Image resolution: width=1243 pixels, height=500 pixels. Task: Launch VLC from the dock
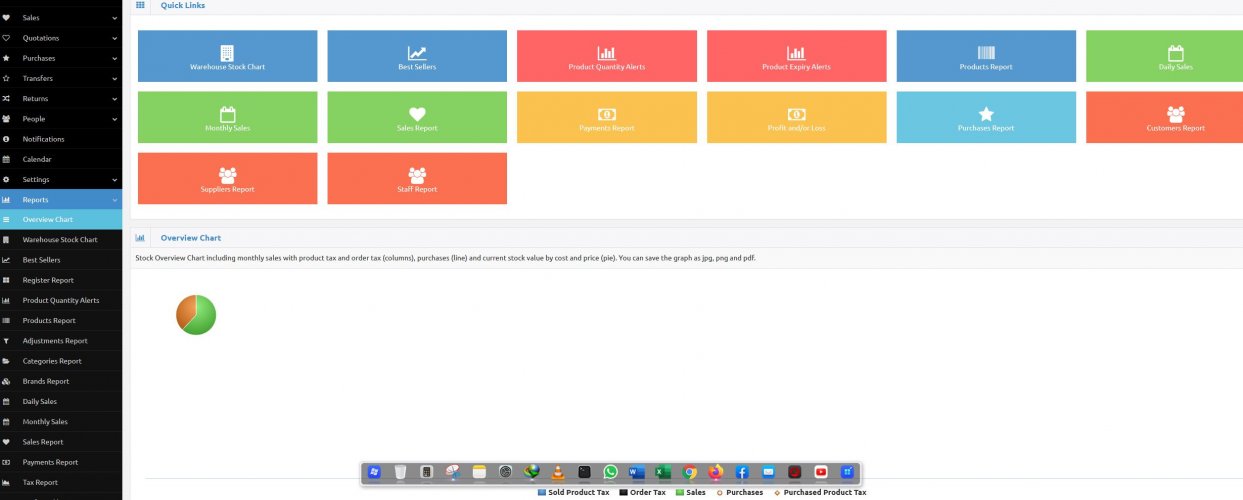(x=558, y=472)
